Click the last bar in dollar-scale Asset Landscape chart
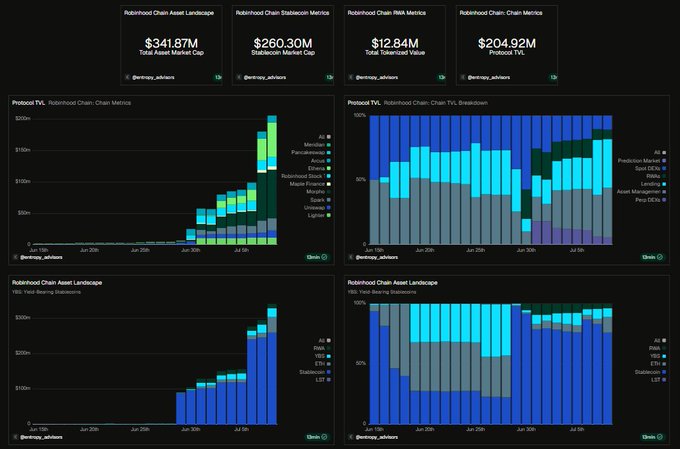The image size is (680, 449). tap(272, 364)
